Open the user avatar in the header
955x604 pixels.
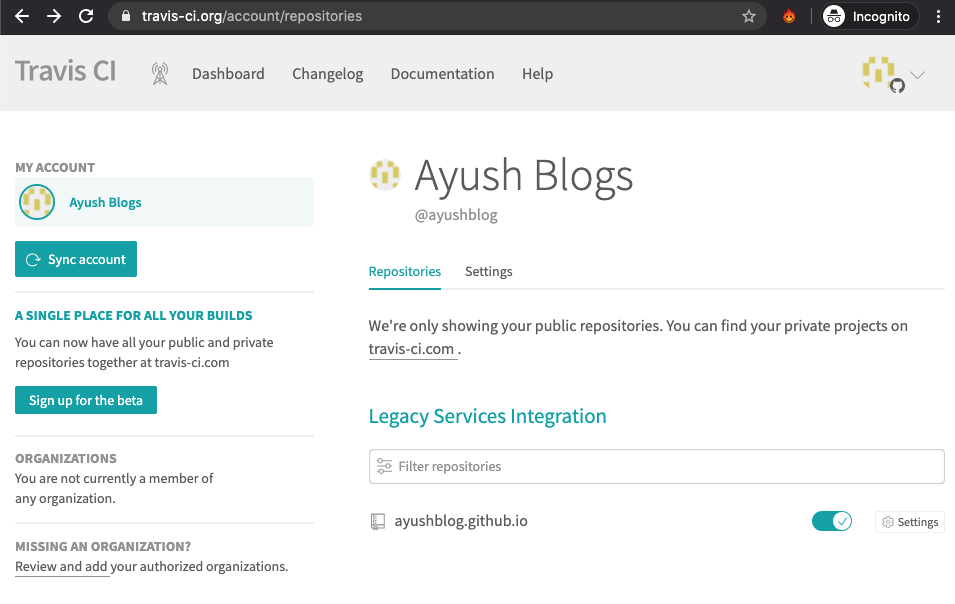[x=878, y=72]
